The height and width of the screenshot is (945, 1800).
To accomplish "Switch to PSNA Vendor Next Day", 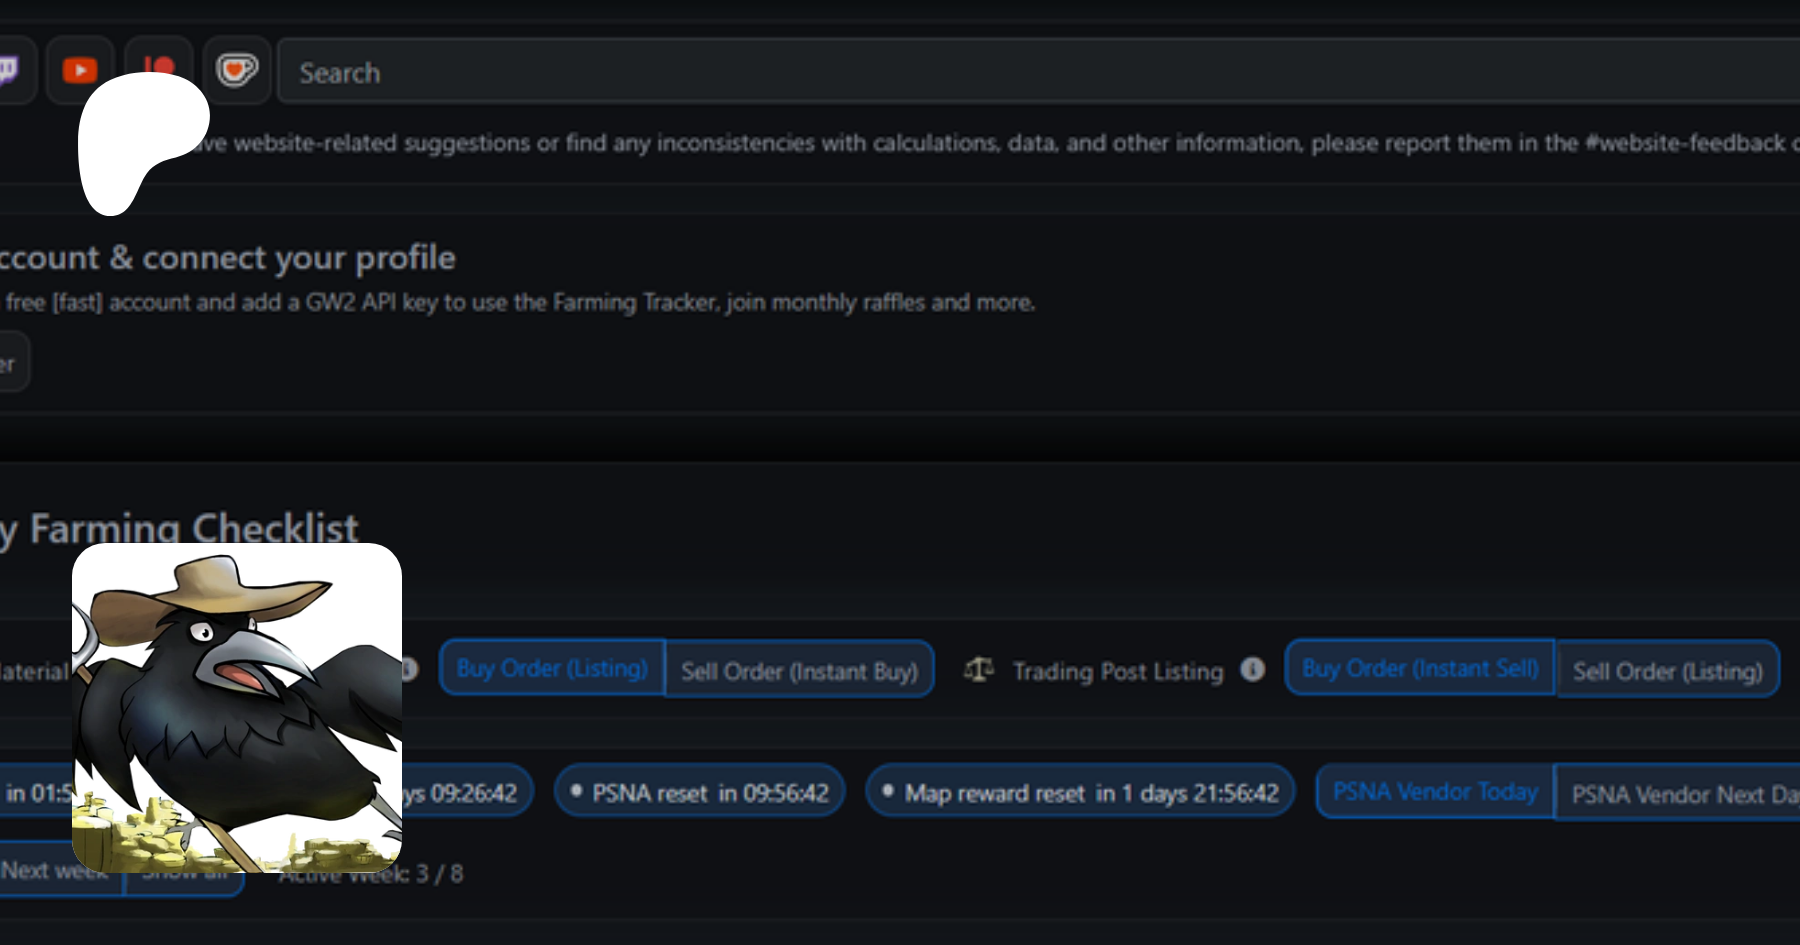I will click(1680, 794).
